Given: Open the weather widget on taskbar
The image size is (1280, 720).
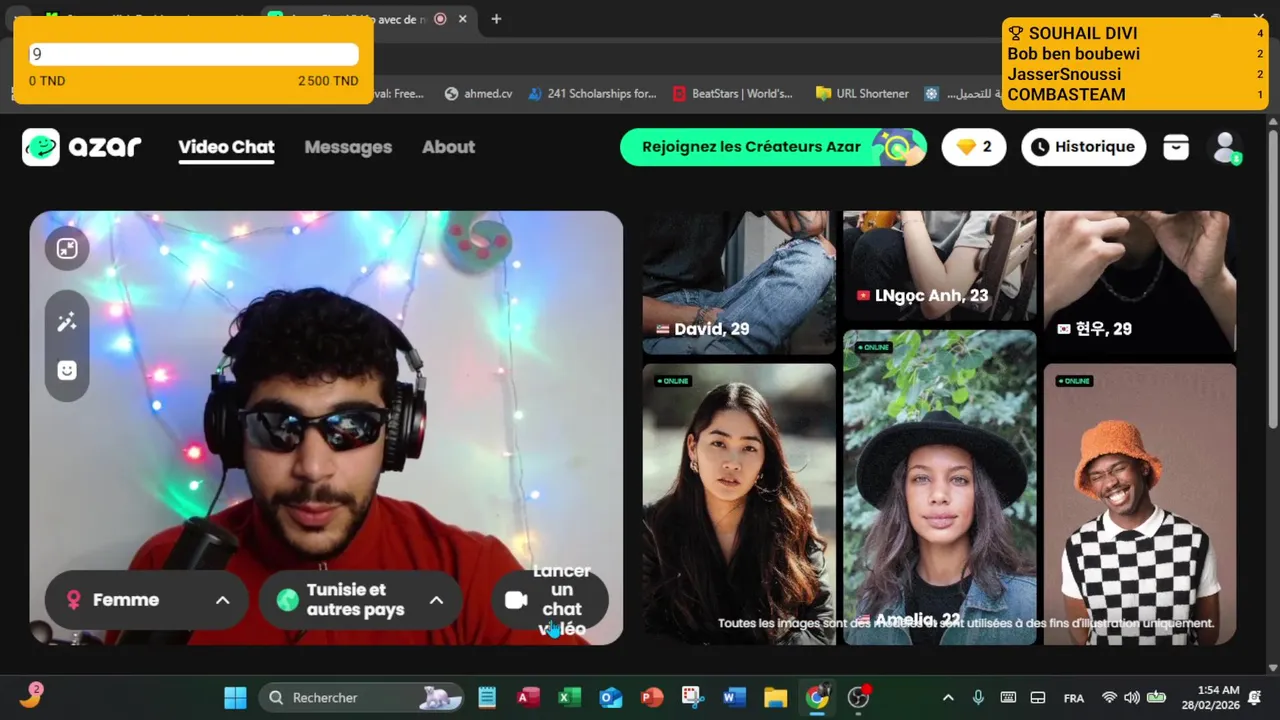Looking at the screenshot, I should (x=31, y=696).
